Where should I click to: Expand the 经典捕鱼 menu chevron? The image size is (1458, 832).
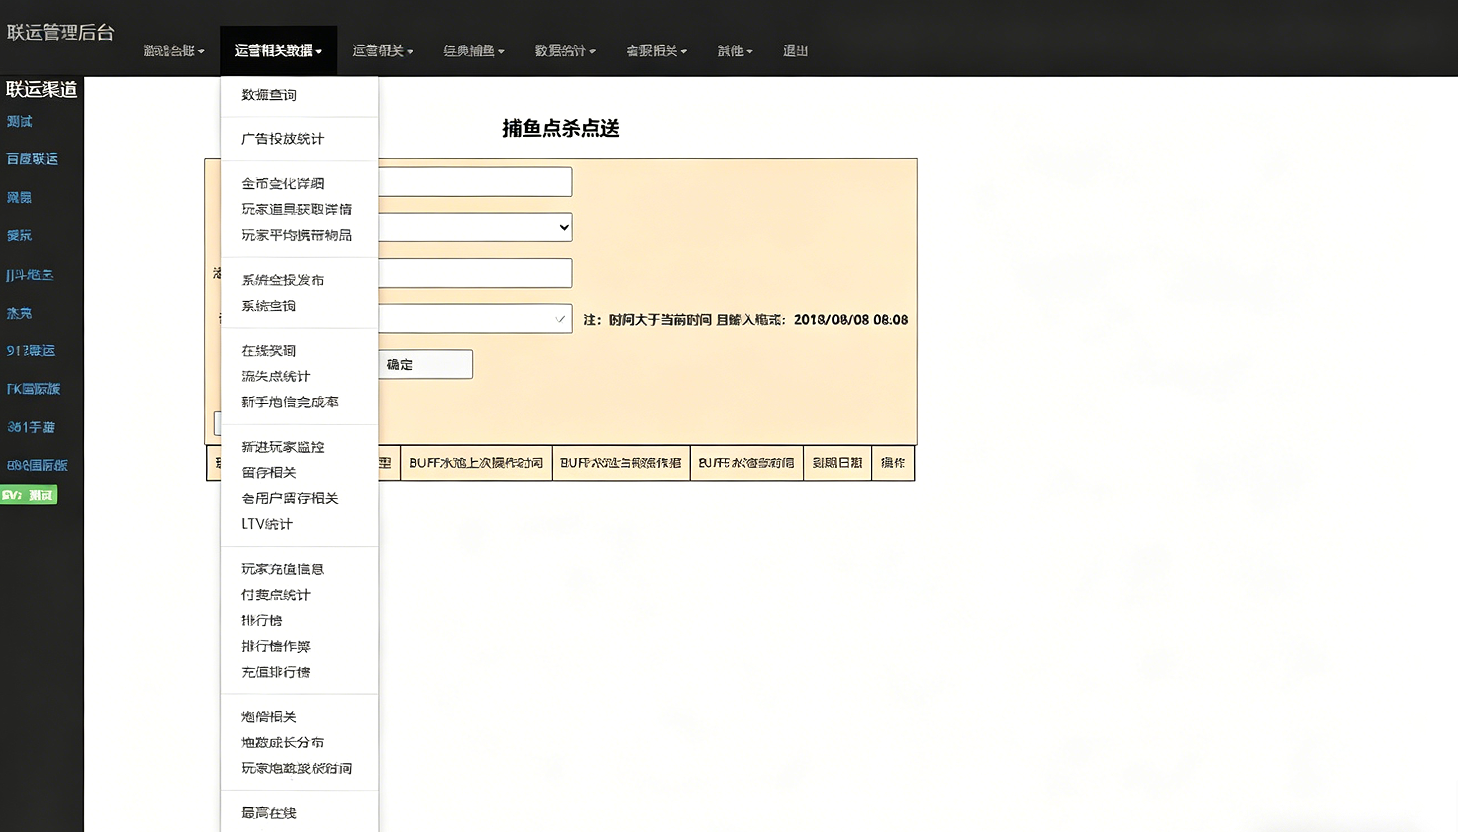(473, 50)
